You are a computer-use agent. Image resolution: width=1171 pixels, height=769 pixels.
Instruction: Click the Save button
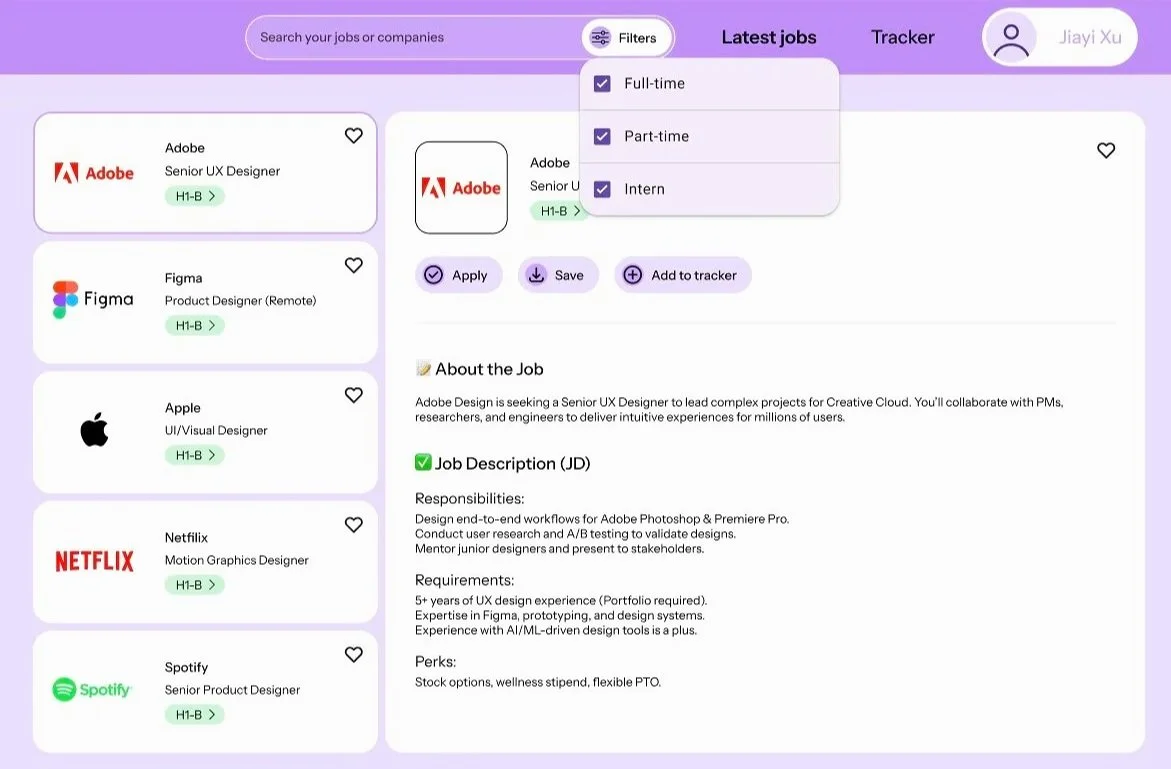pos(558,275)
